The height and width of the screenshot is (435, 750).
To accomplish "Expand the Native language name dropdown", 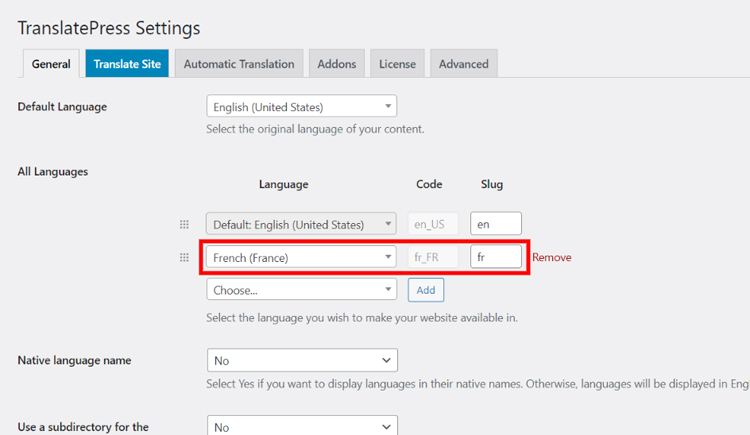I will [301, 360].
